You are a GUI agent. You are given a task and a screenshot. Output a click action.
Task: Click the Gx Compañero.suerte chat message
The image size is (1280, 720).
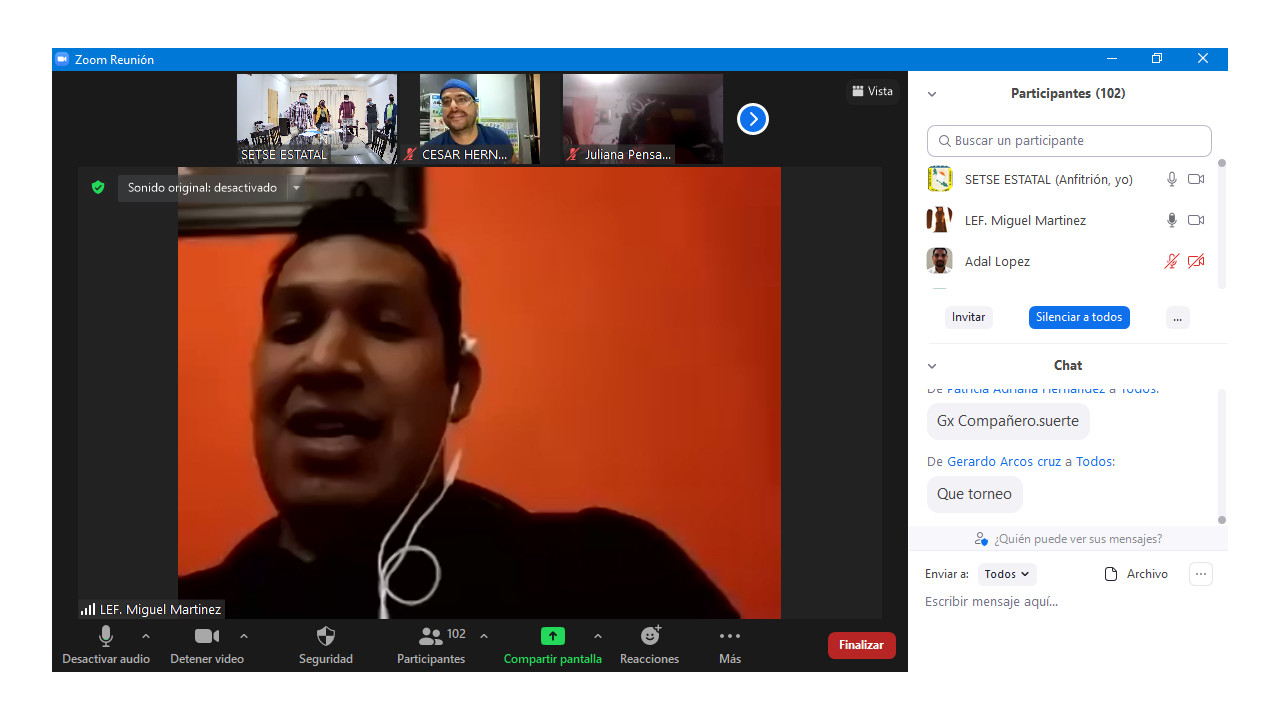1008,421
